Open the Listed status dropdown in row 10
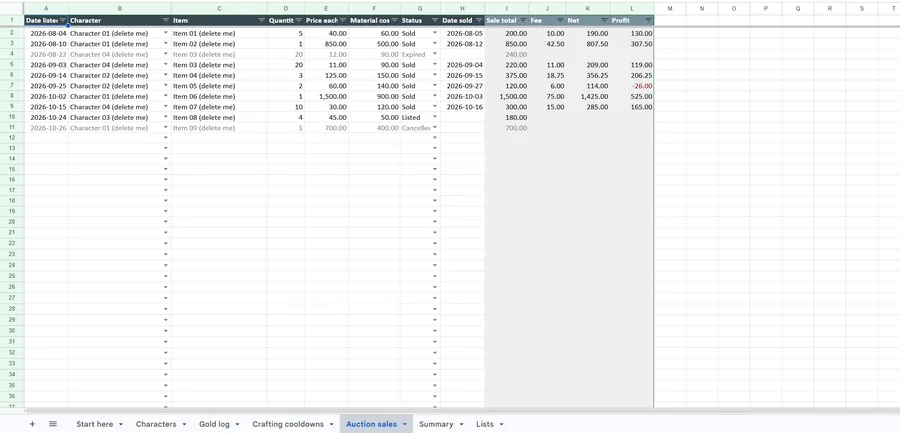Image resolution: width=900 pixels, height=433 pixels. (435, 117)
